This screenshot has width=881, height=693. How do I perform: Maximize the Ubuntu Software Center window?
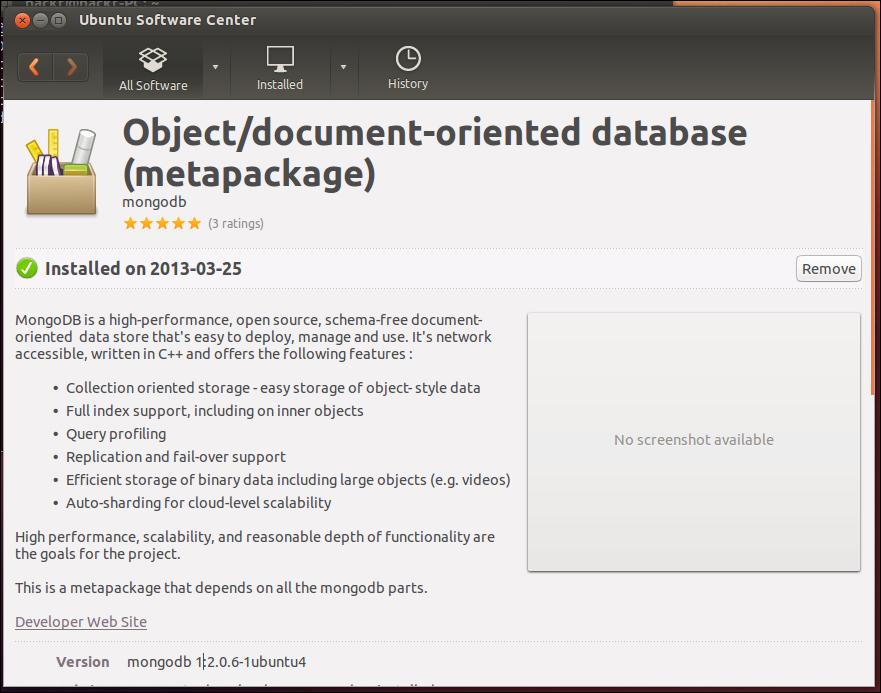pos(58,21)
